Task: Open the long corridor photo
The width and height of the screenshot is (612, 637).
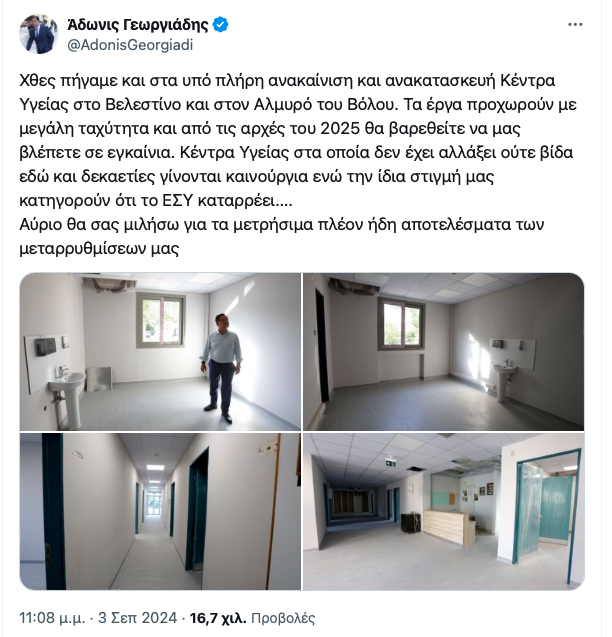Action: 161,511
